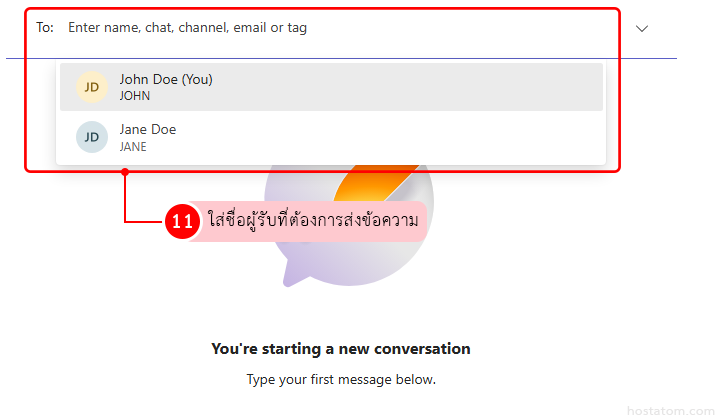Click the JANE username subtitle

pyautogui.click(x=133, y=147)
